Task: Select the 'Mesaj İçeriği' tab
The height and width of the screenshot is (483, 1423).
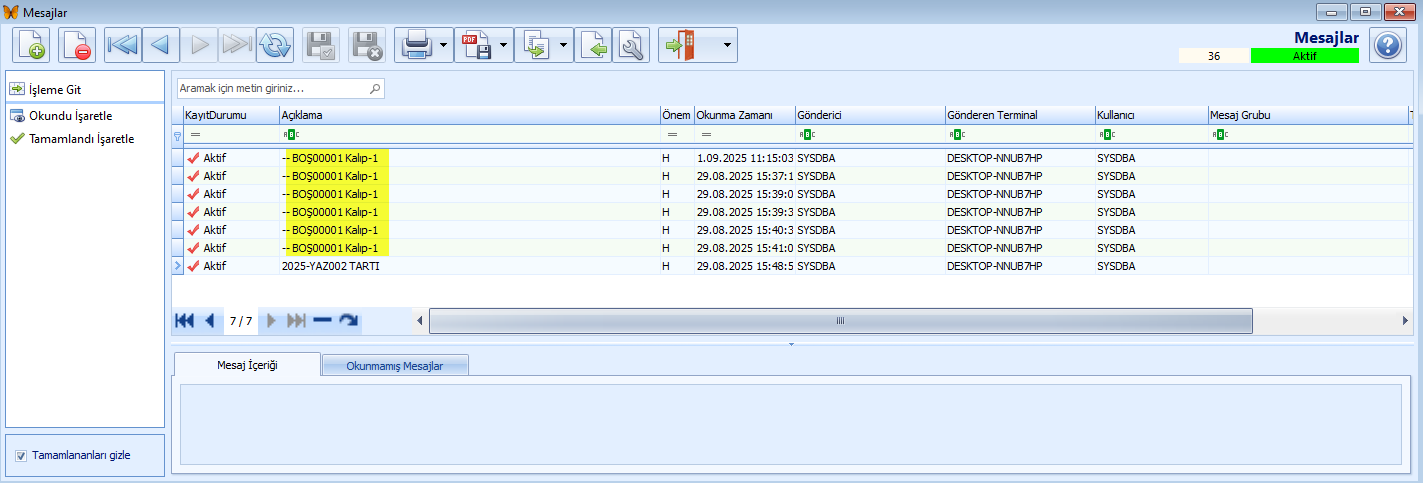Action: coord(247,365)
